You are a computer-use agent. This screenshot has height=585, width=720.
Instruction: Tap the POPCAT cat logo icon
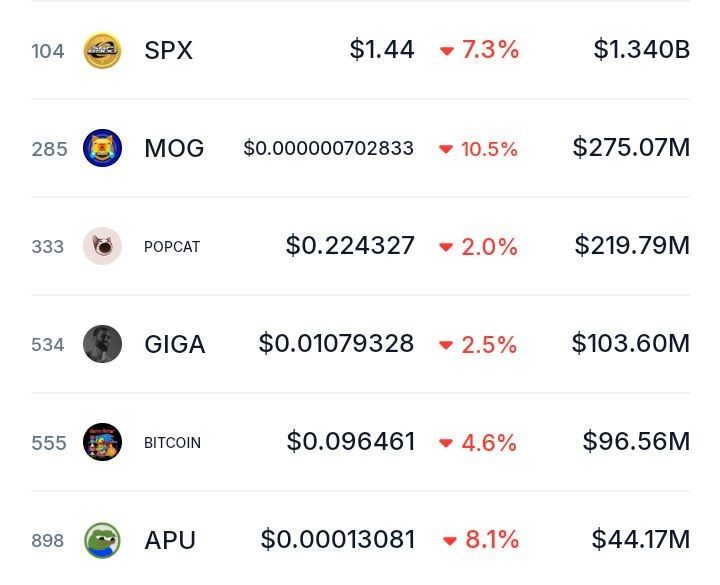click(102, 246)
